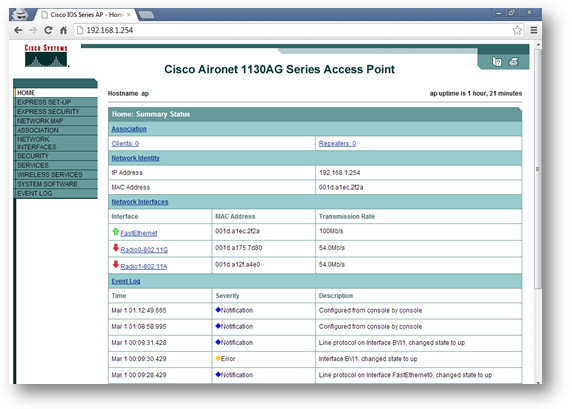Click the scrollbar up arrow
The height and width of the screenshot is (409, 572).
pyautogui.click(x=538, y=45)
